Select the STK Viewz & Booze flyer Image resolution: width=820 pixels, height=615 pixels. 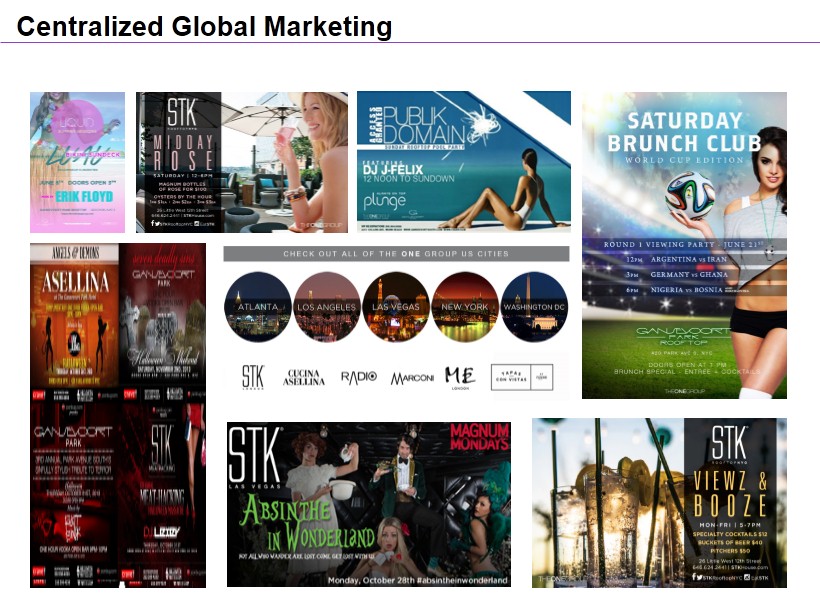[x=659, y=502]
